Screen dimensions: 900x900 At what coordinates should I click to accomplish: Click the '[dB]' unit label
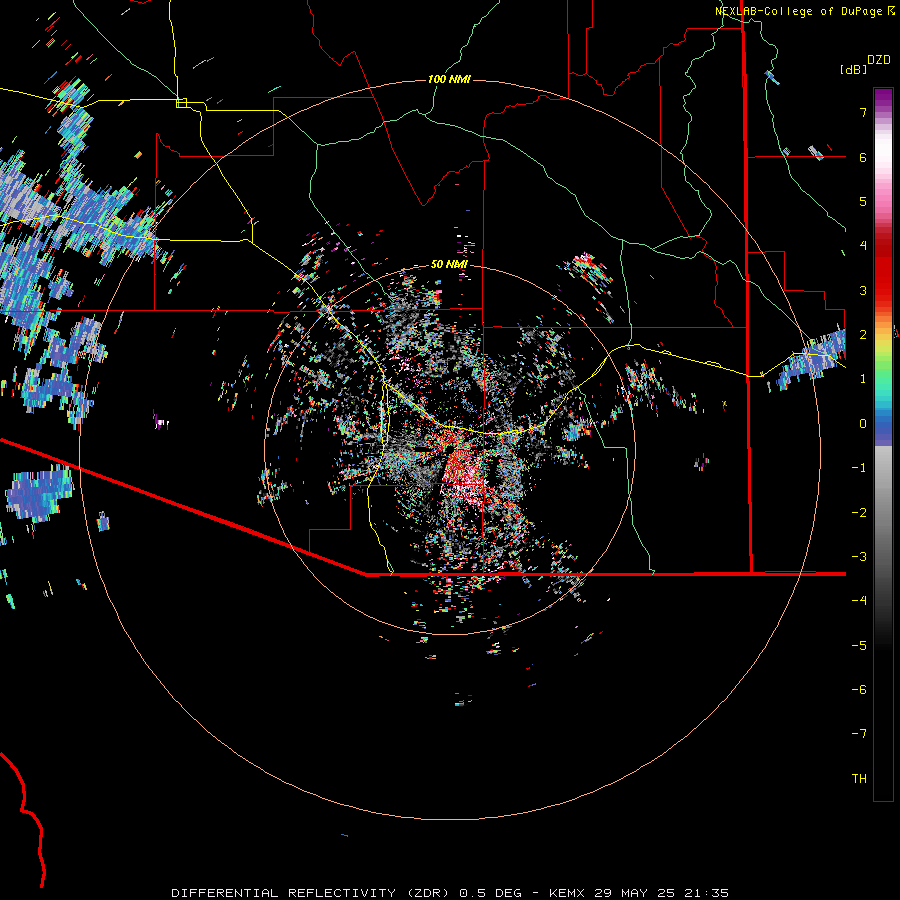click(x=853, y=69)
